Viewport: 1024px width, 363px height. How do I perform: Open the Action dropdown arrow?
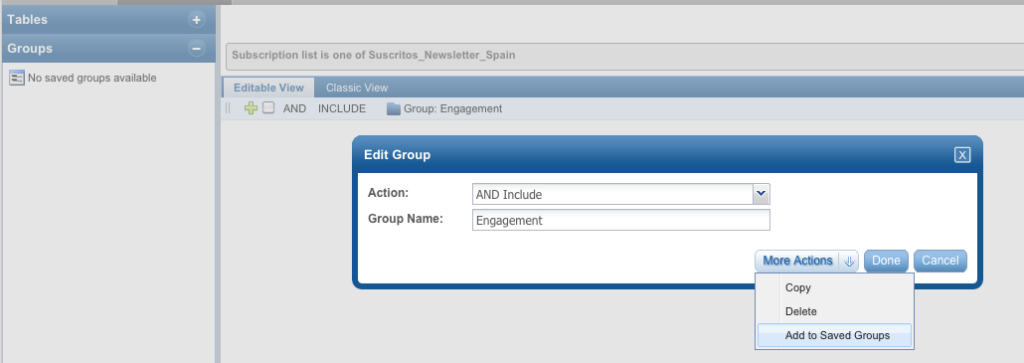[761, 194]
